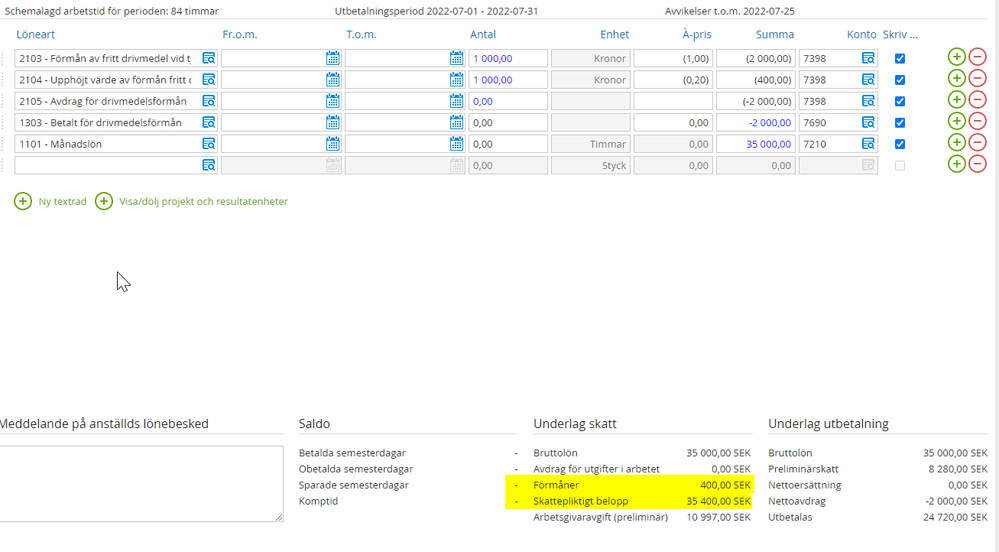Click the Löneart column header
Image resolution: width=999 pixels, height=552 pixels.
point(37,35)
